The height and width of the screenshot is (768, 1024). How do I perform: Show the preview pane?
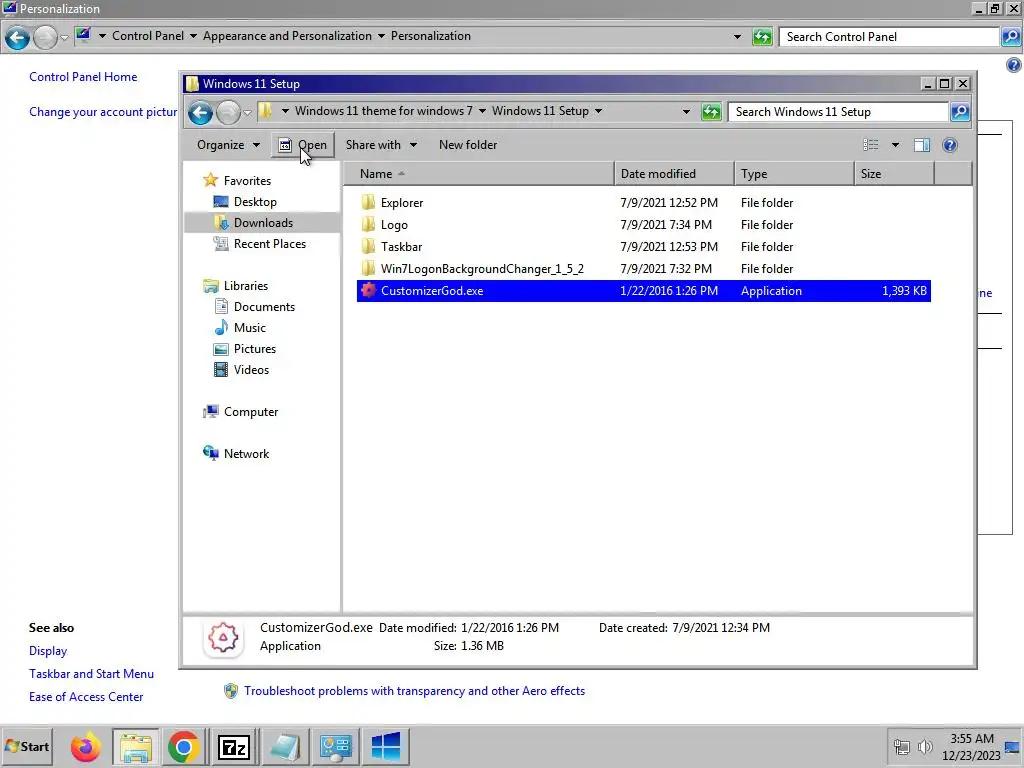921,145
